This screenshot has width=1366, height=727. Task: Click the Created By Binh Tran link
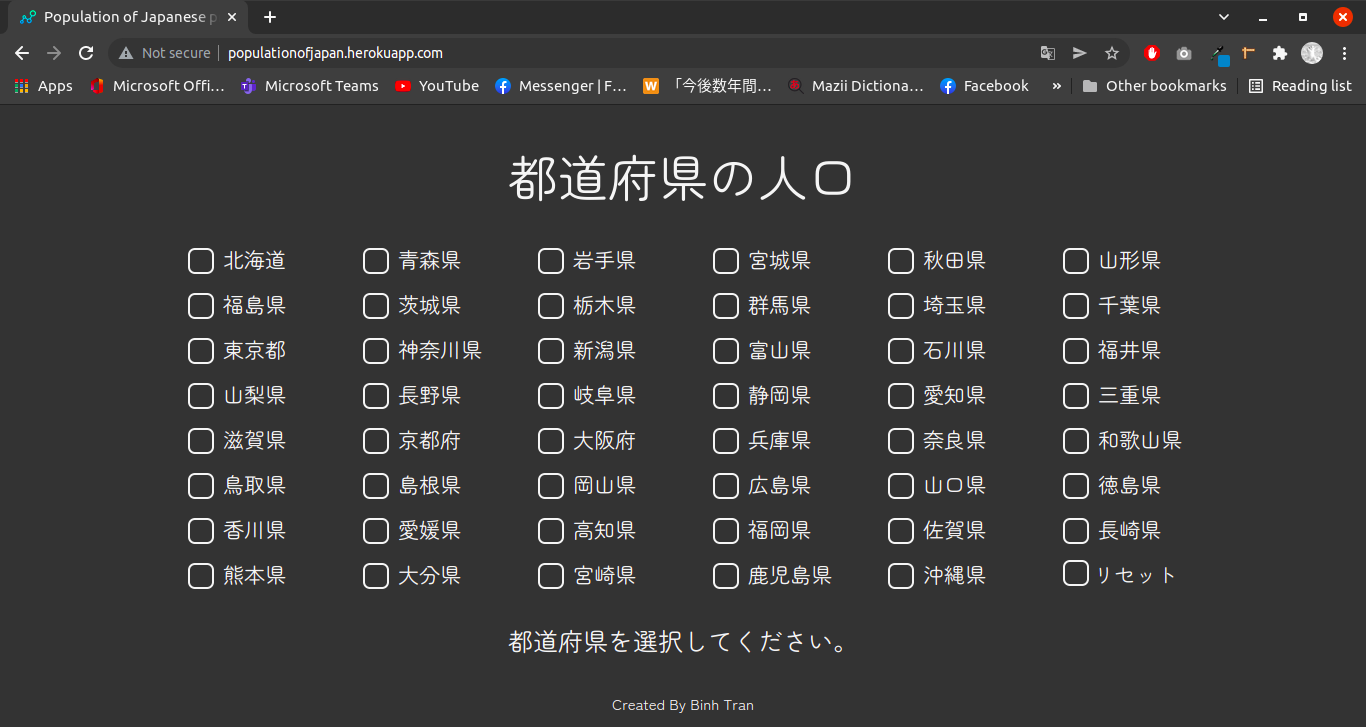pyautogui.click(x=683, y=704)
